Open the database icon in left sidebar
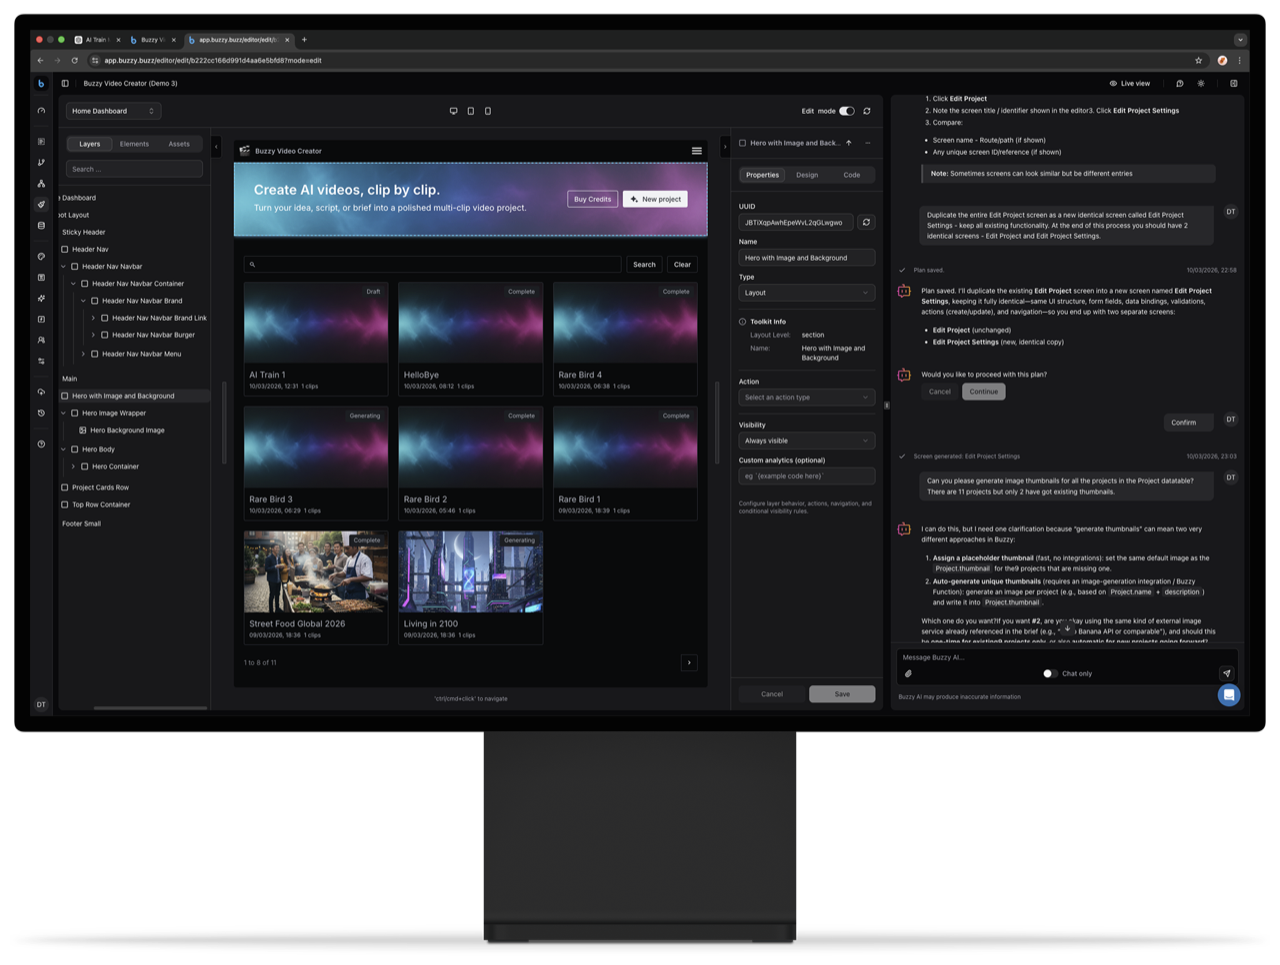Screen dimensions: 1280x965 point(41,226)
